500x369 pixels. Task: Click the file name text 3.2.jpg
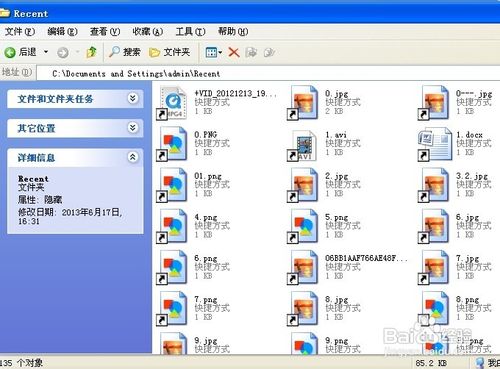[x=472, y=176]
